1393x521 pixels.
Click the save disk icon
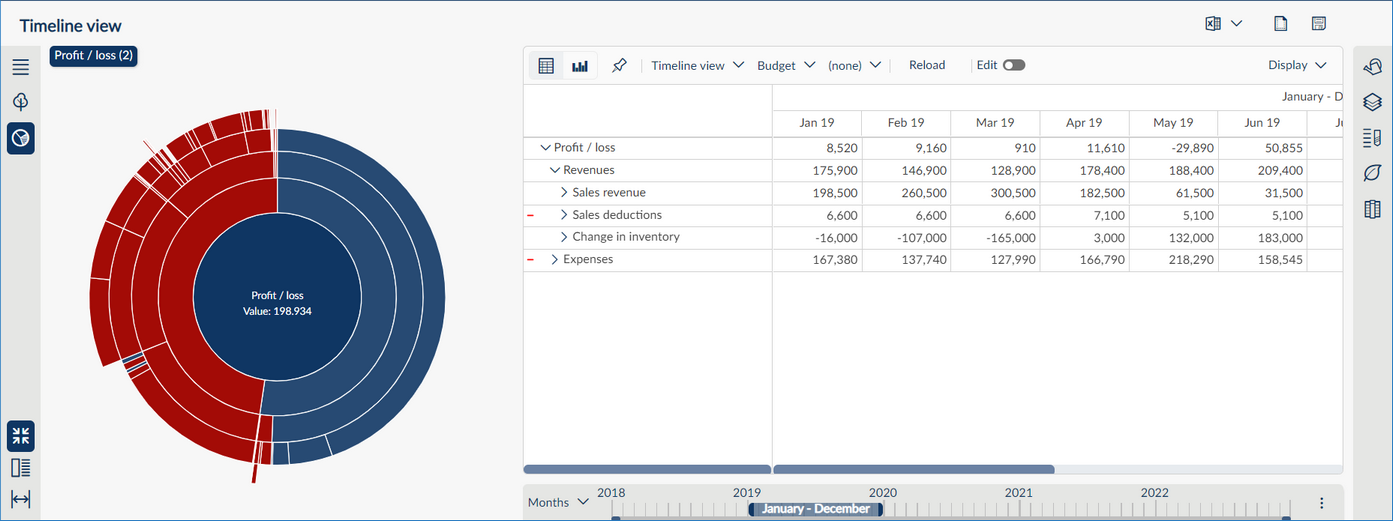click(x=1318, y=23)
